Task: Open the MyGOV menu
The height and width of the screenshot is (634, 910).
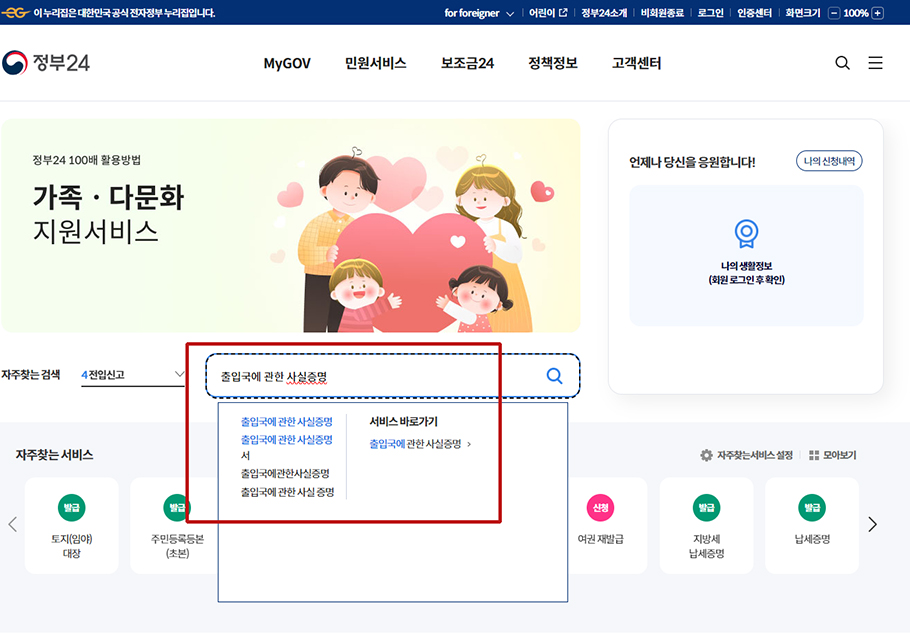Action: point(287,63)
